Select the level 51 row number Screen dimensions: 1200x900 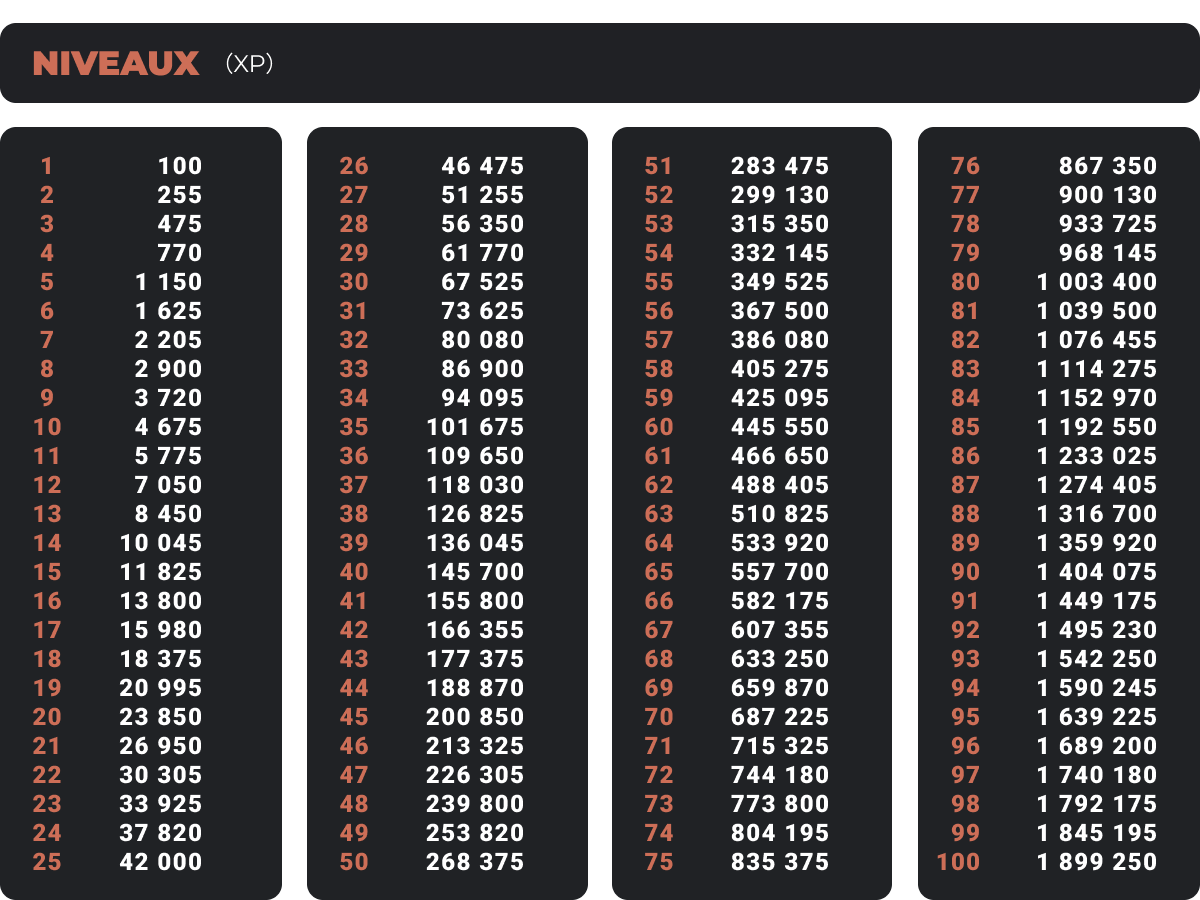[659, 166]
